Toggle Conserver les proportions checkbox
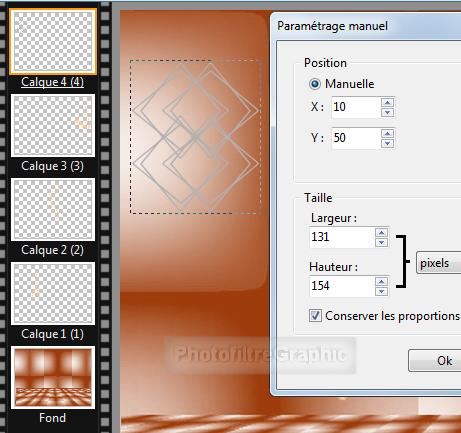Image resolution: width=461 pixels, height=433 pixels. 315,315
